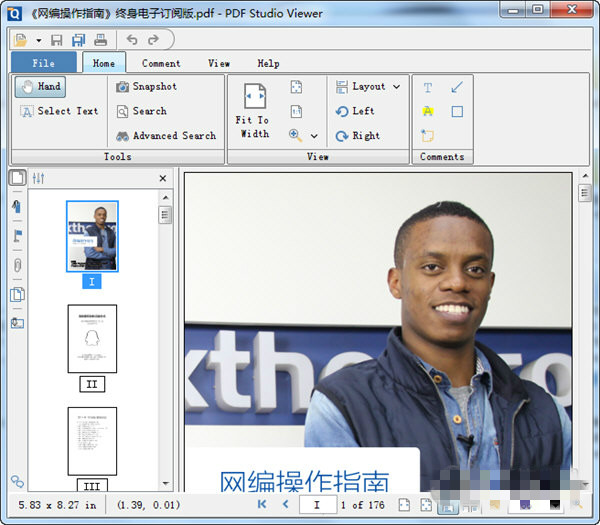This screenshot has width=600, height=525.
Task: Open the View ribbon tab
Action: pyautogui.click(x=219, y=63)
